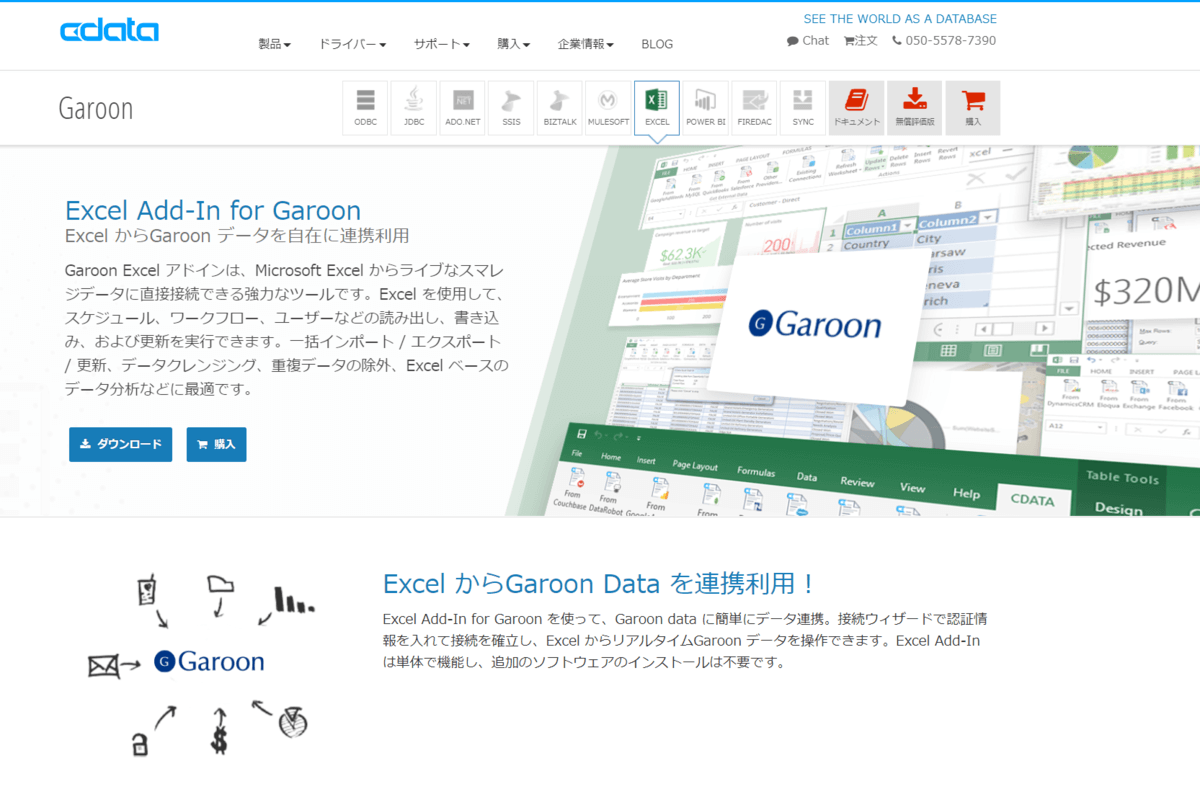Click the Excel からGaroon Data を連携利用 heading

(x=599, y=584)
